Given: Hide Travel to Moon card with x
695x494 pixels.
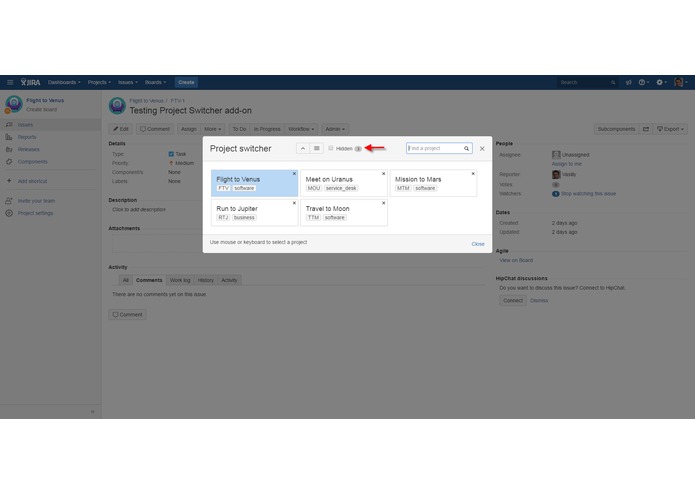Looking at the screenshot, I should [384, 203].
